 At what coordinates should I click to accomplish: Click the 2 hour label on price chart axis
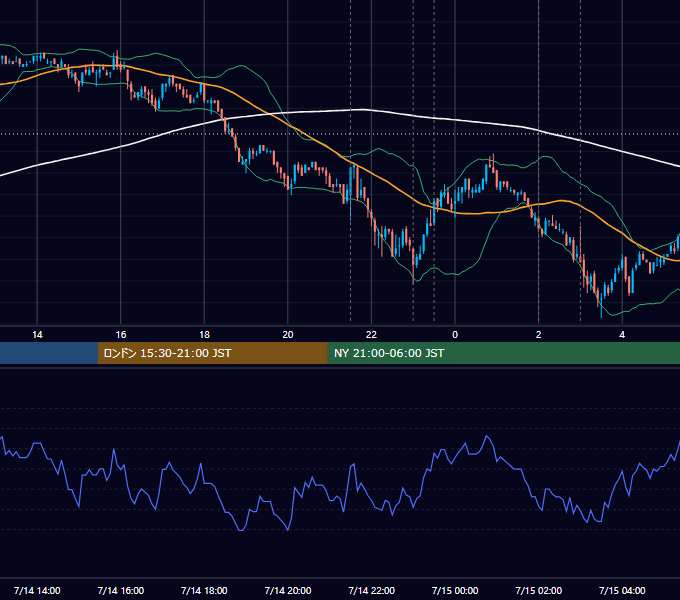tap(539, 335)
